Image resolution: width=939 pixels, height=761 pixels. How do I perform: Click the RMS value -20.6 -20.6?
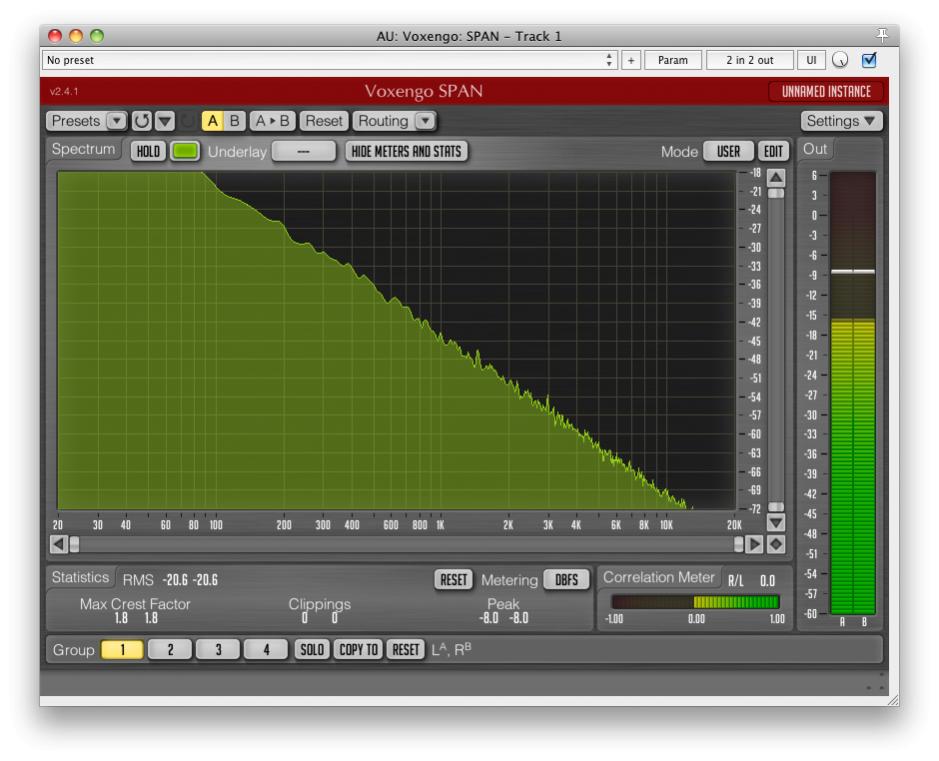pos(190,580)
